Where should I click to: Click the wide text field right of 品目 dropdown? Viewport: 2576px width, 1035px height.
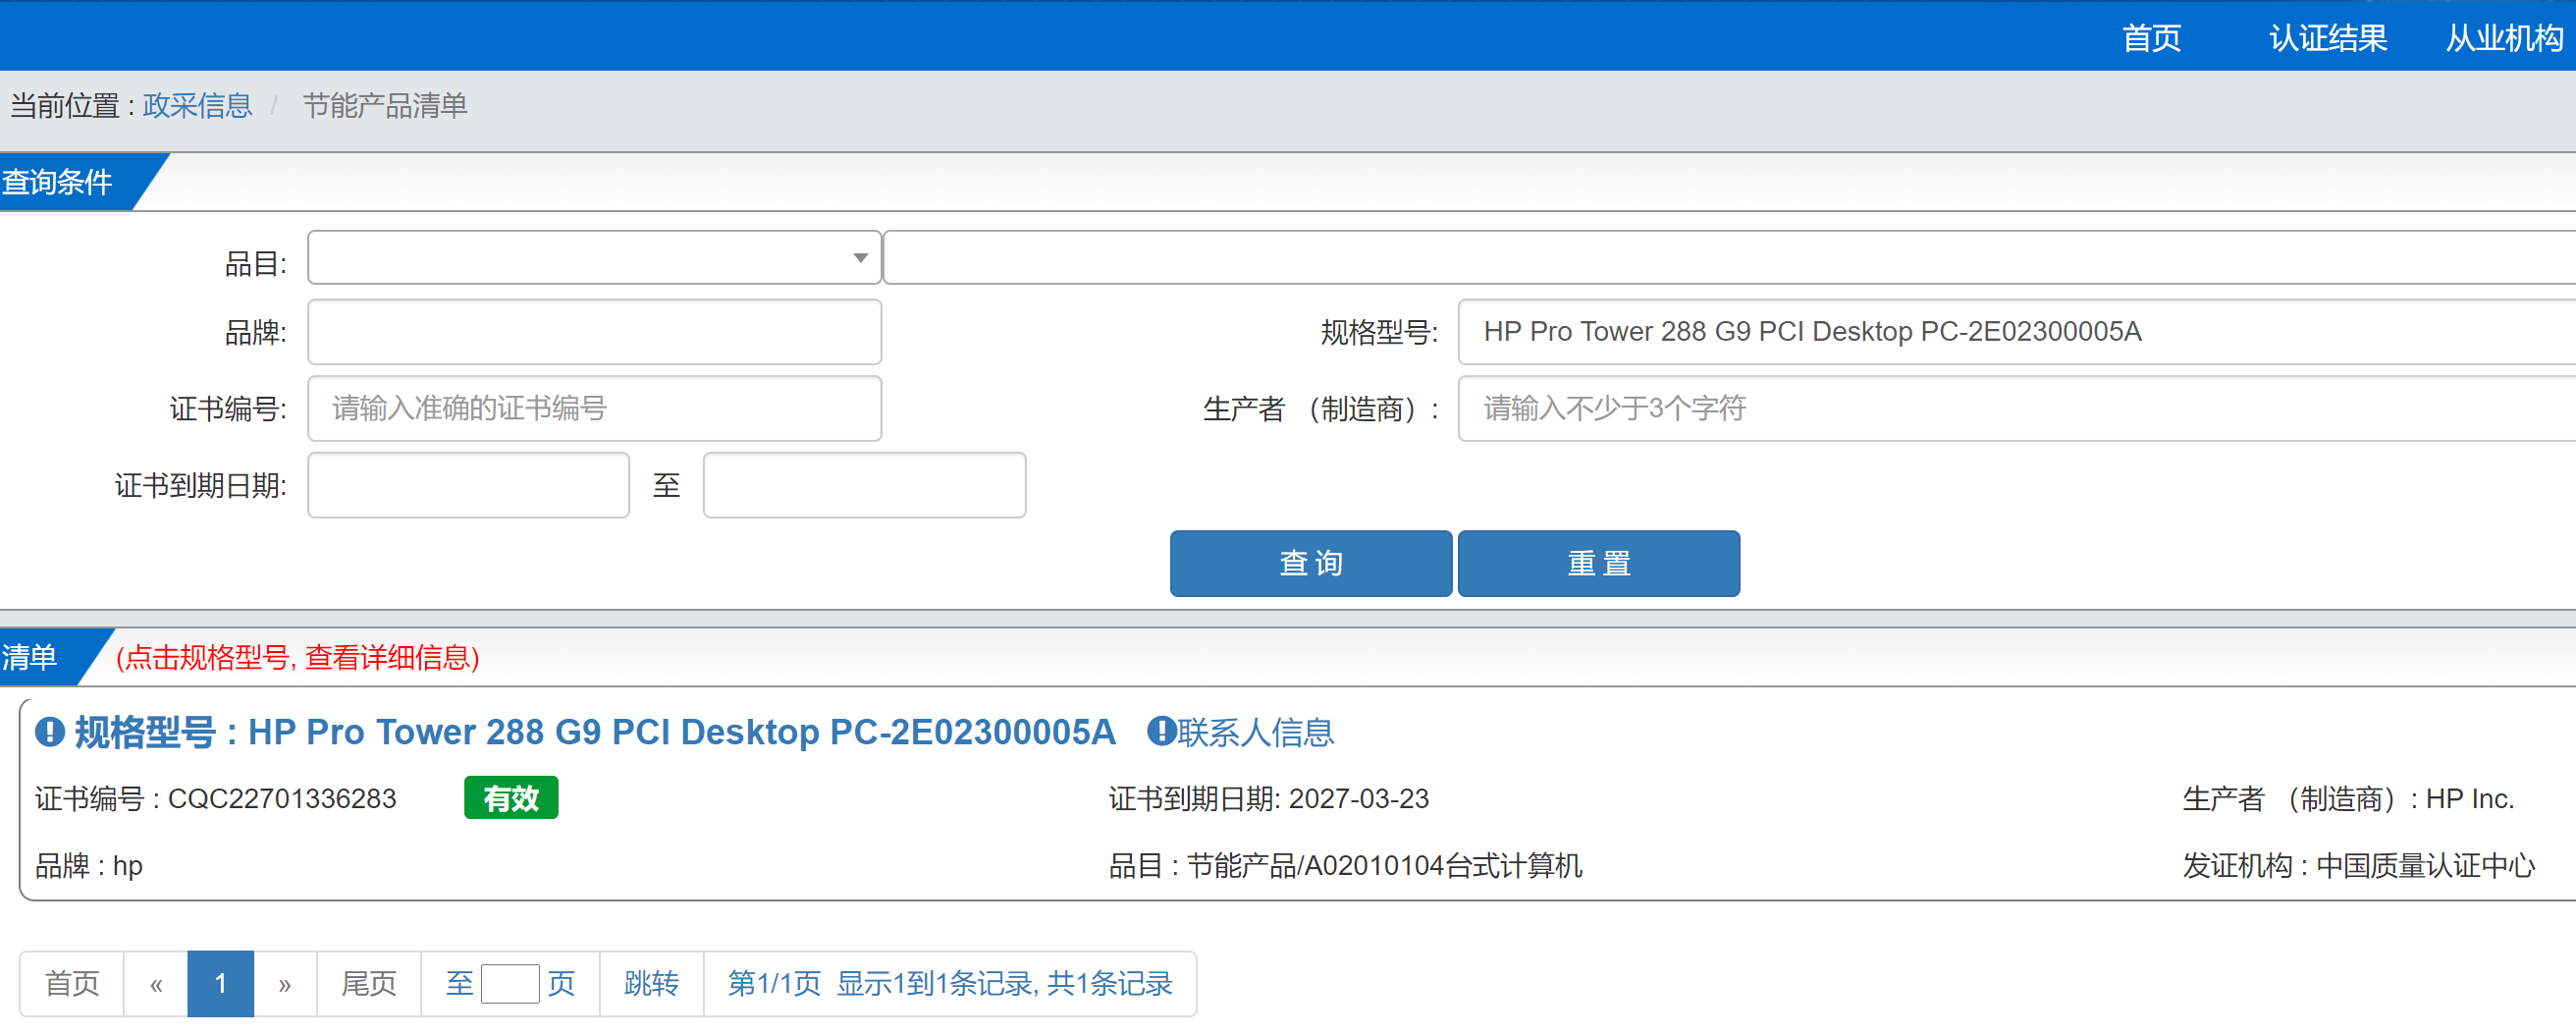(1730, 258)
